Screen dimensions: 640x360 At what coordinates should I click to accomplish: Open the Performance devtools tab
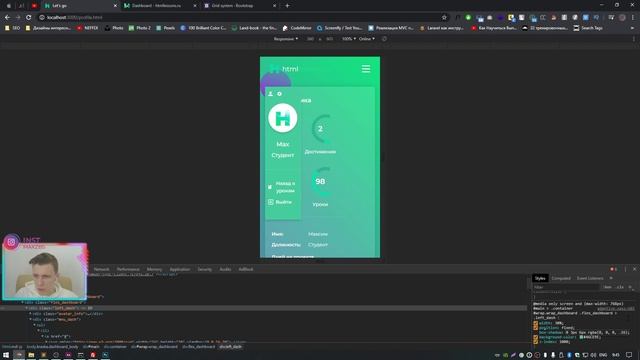click(128, 269)
